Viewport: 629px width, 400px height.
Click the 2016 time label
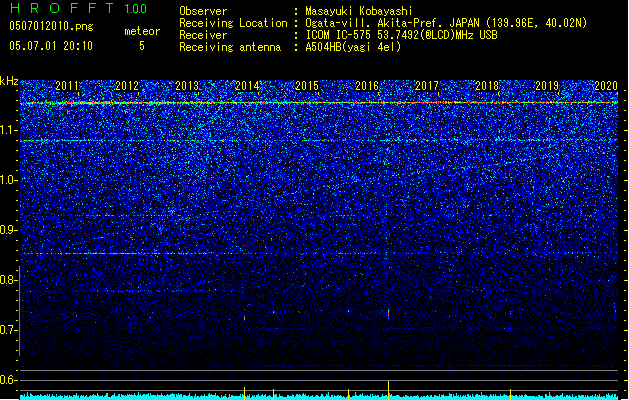367,86
